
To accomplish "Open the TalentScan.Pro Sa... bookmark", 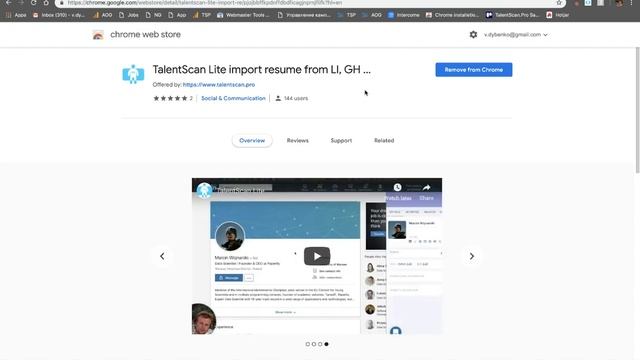I will tap(513, 15).
